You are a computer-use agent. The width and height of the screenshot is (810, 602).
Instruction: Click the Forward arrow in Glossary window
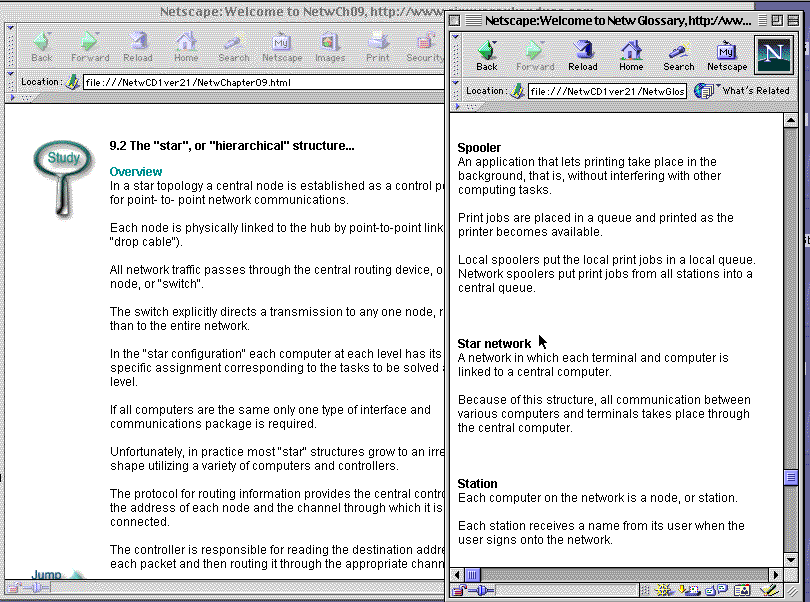535,56
